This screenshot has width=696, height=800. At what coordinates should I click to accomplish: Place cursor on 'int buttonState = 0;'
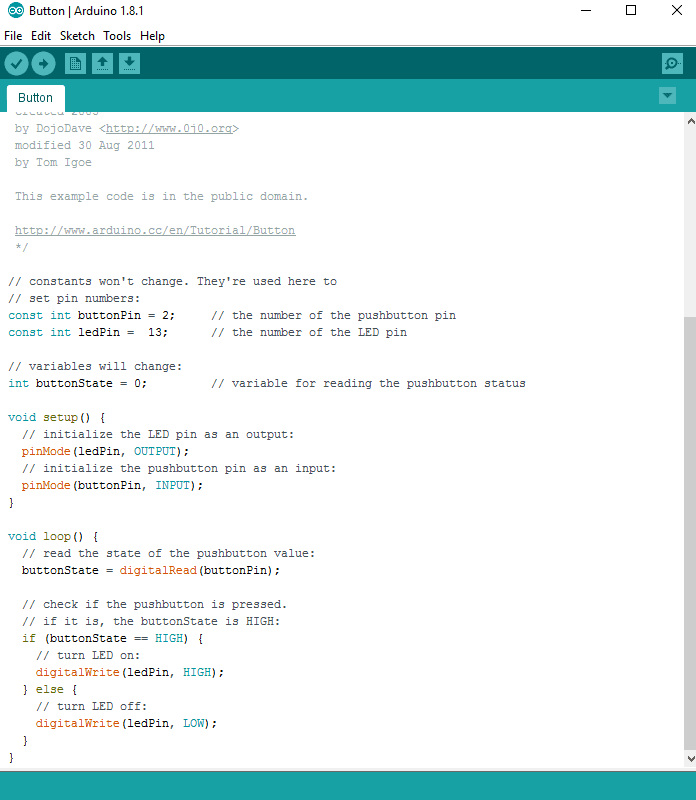point(78,383)
